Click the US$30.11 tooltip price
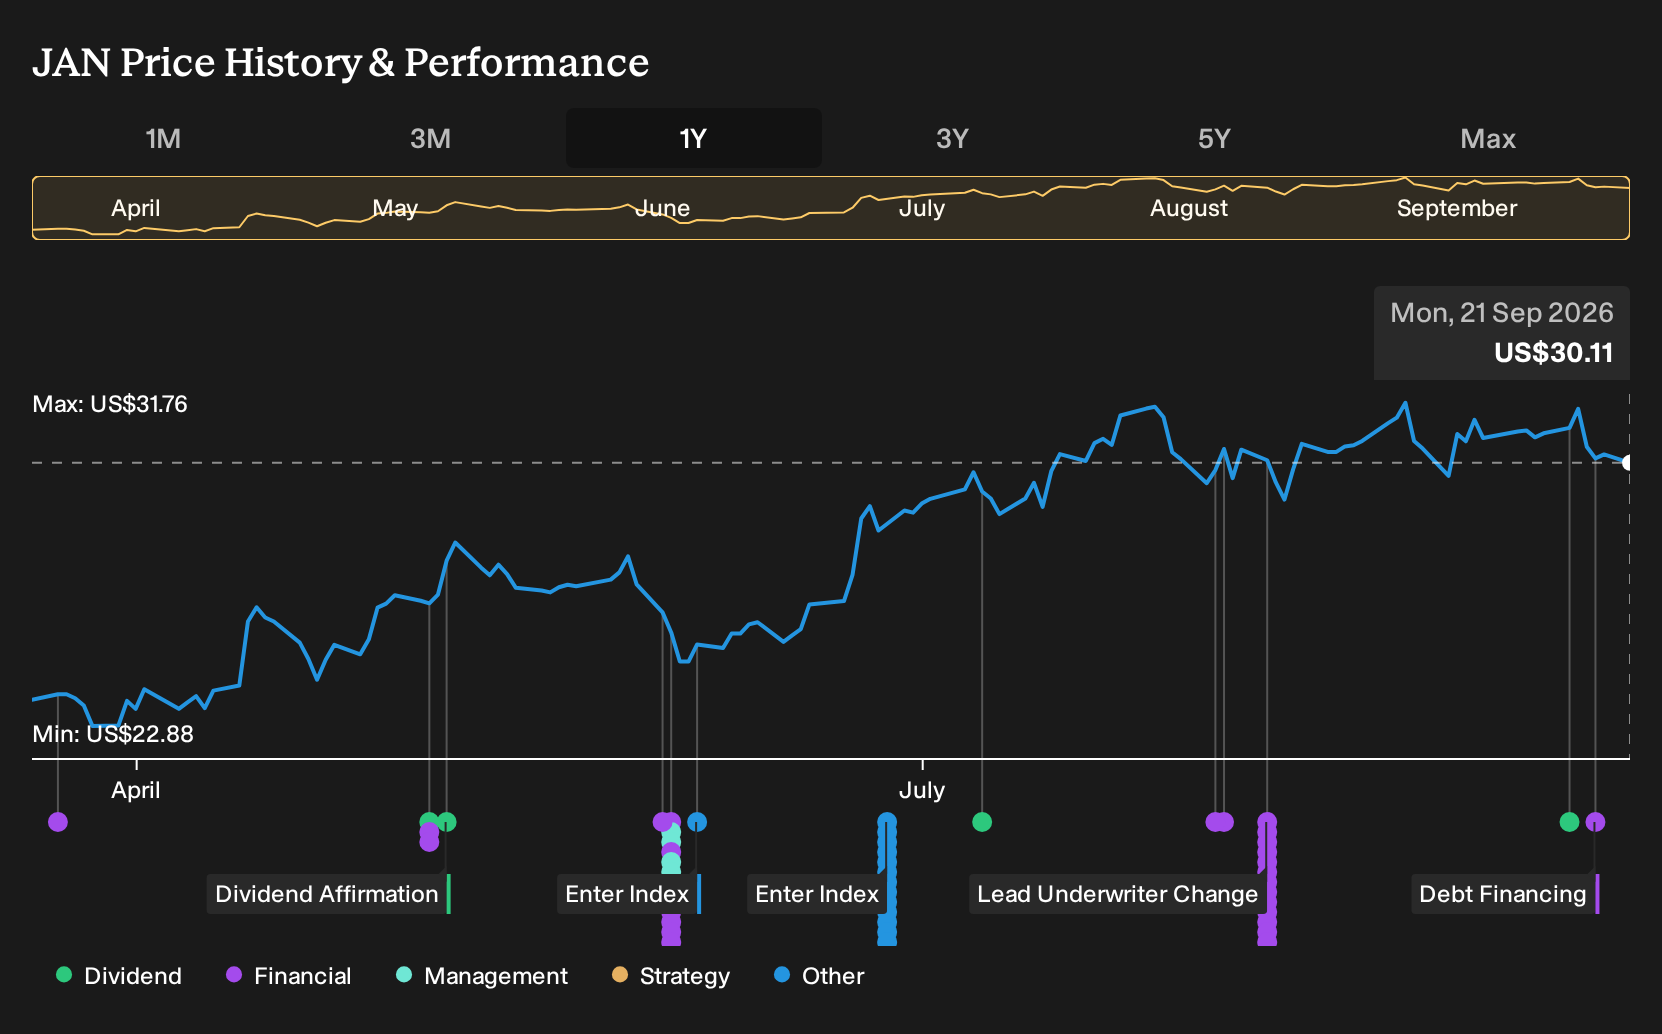The height and width of the screenshot is (1034, 1662). tap(1553, 353)
